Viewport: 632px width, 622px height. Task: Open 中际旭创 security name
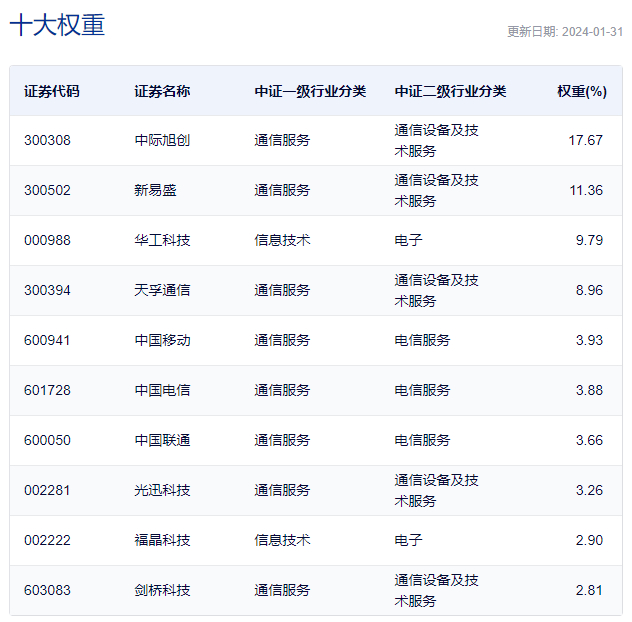162,140
